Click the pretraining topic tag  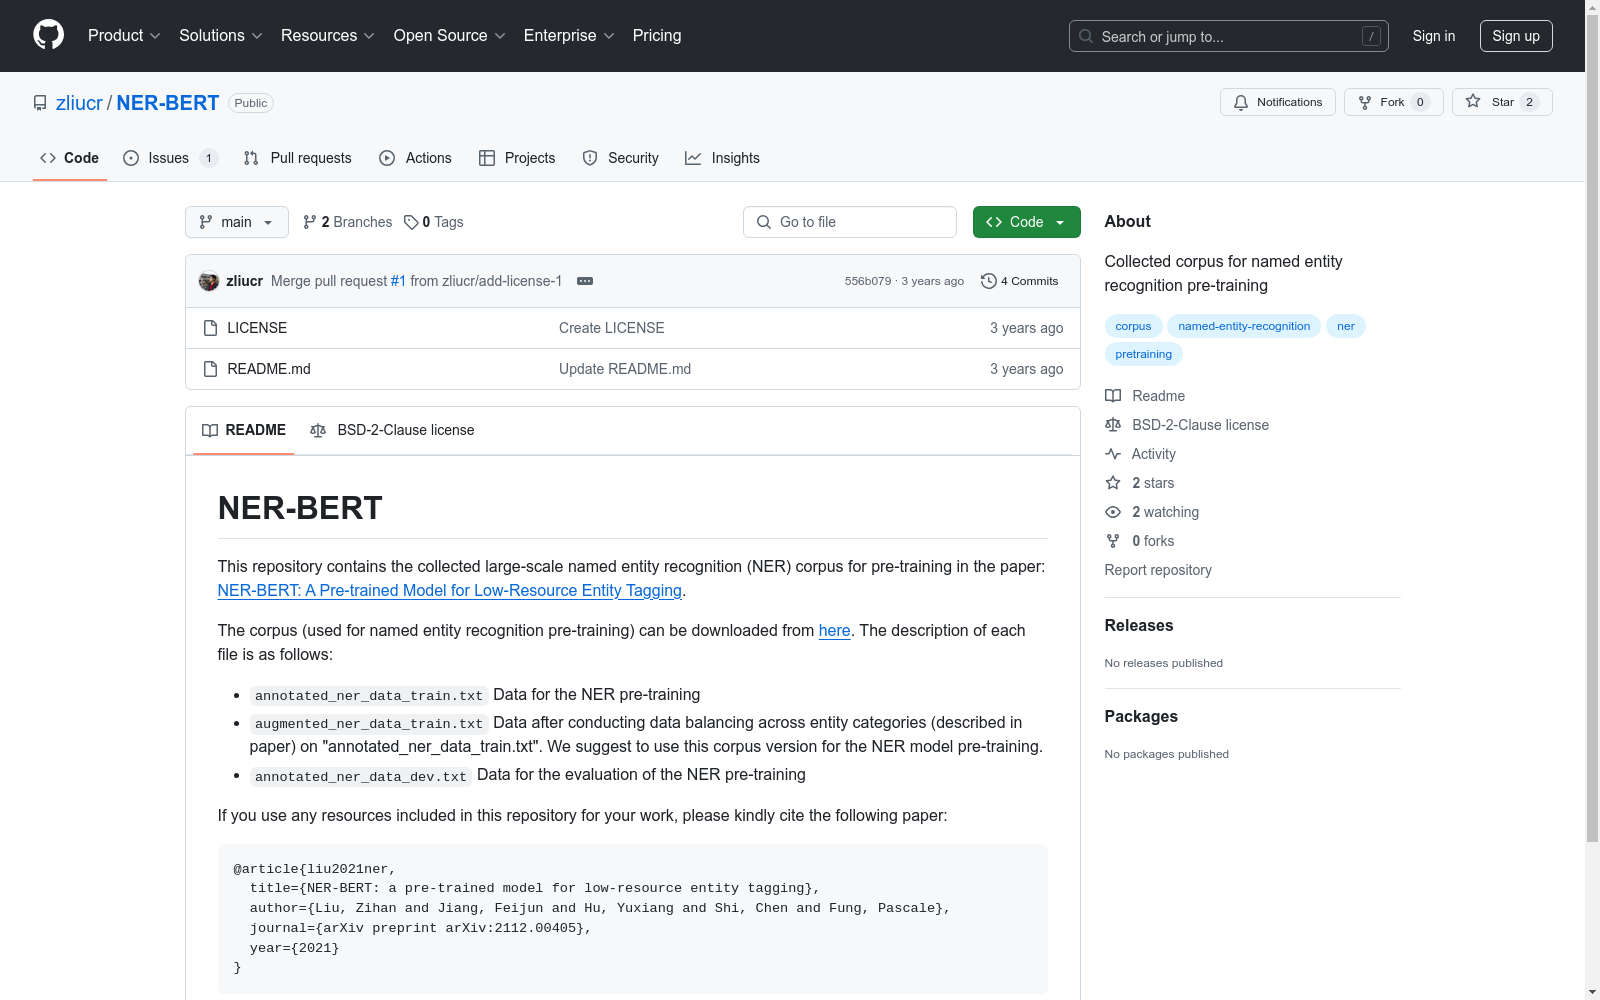[1144, 354]
